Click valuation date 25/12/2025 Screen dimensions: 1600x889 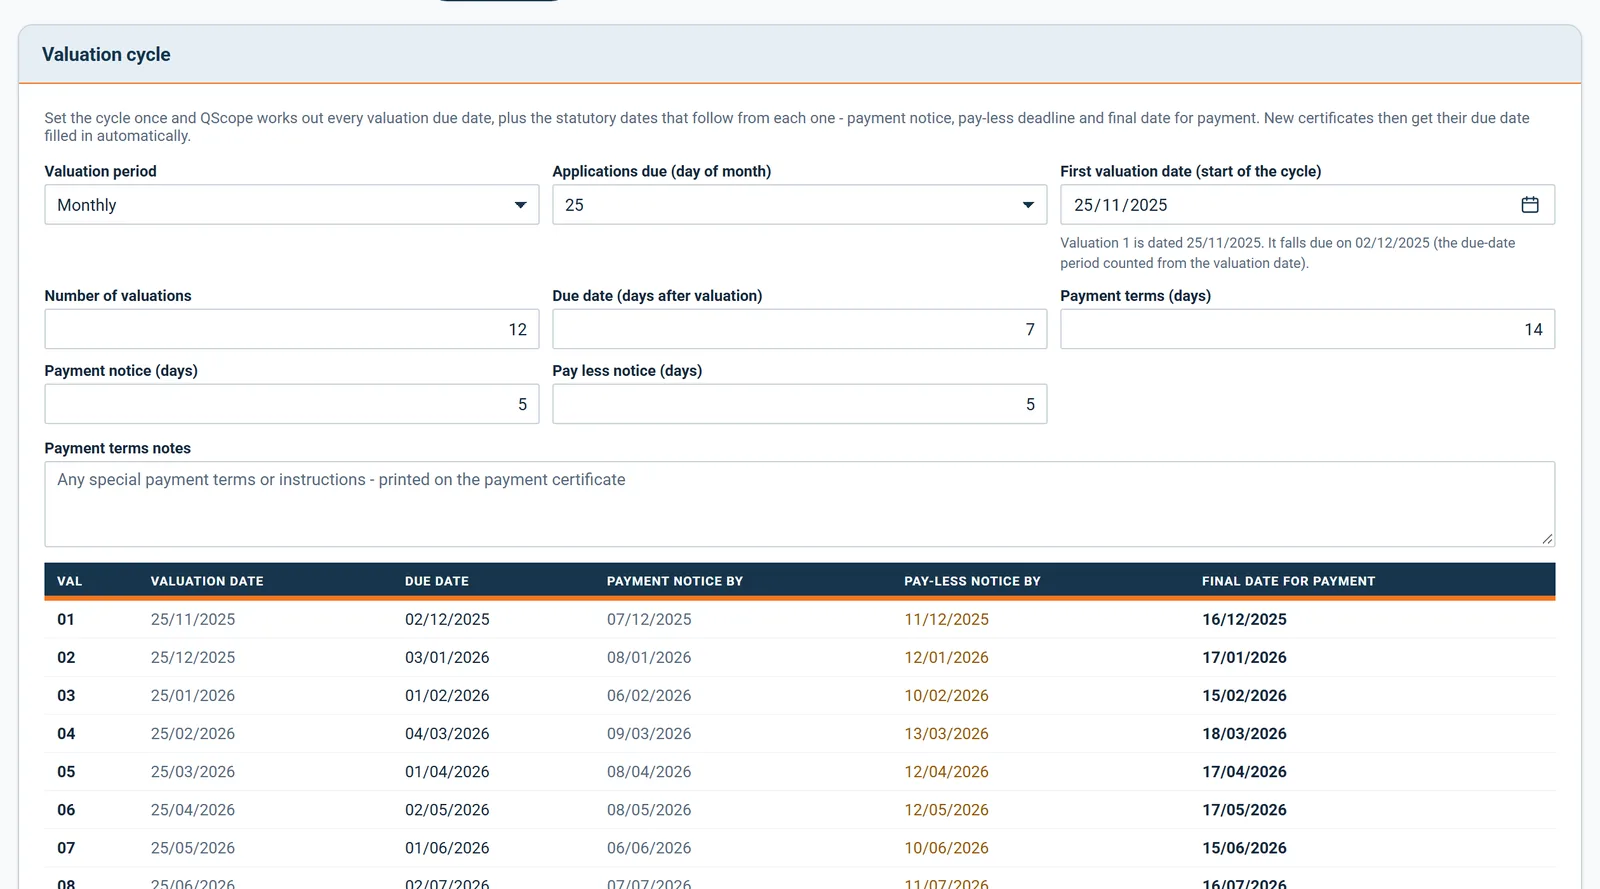pyautogui.click(x=193, y=658)
